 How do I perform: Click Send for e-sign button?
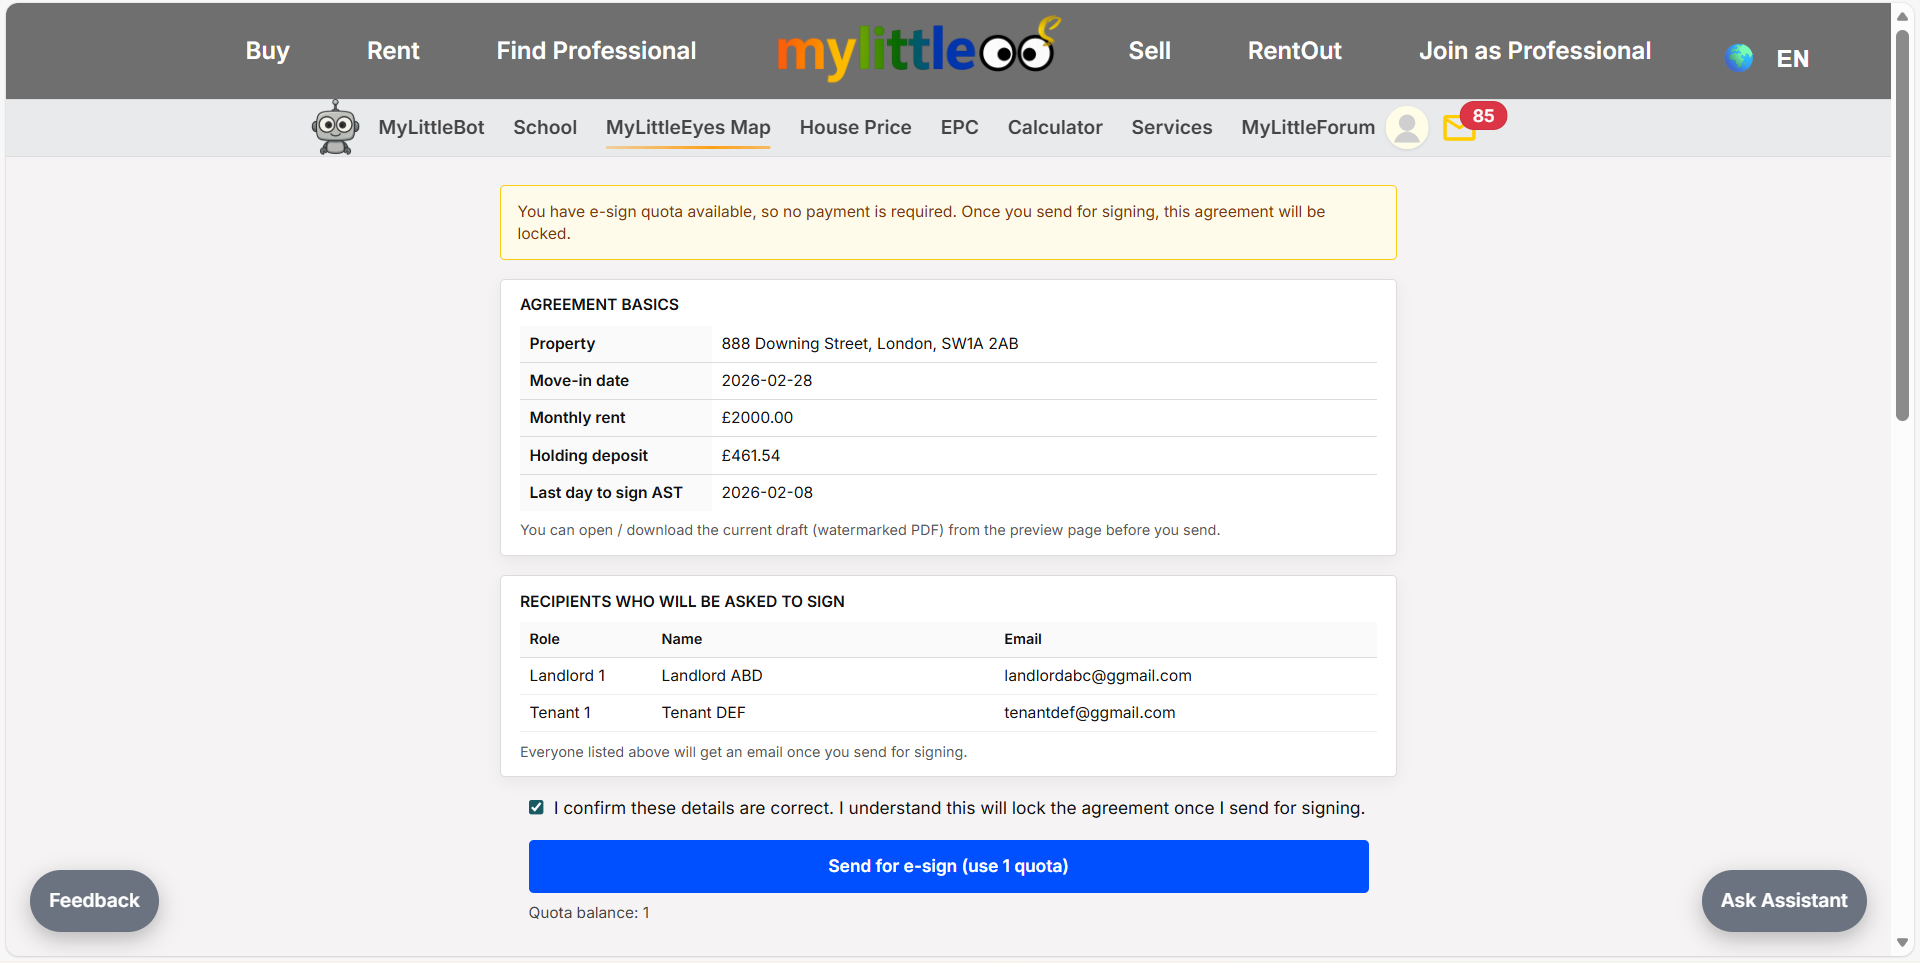[x=948, y=866]
